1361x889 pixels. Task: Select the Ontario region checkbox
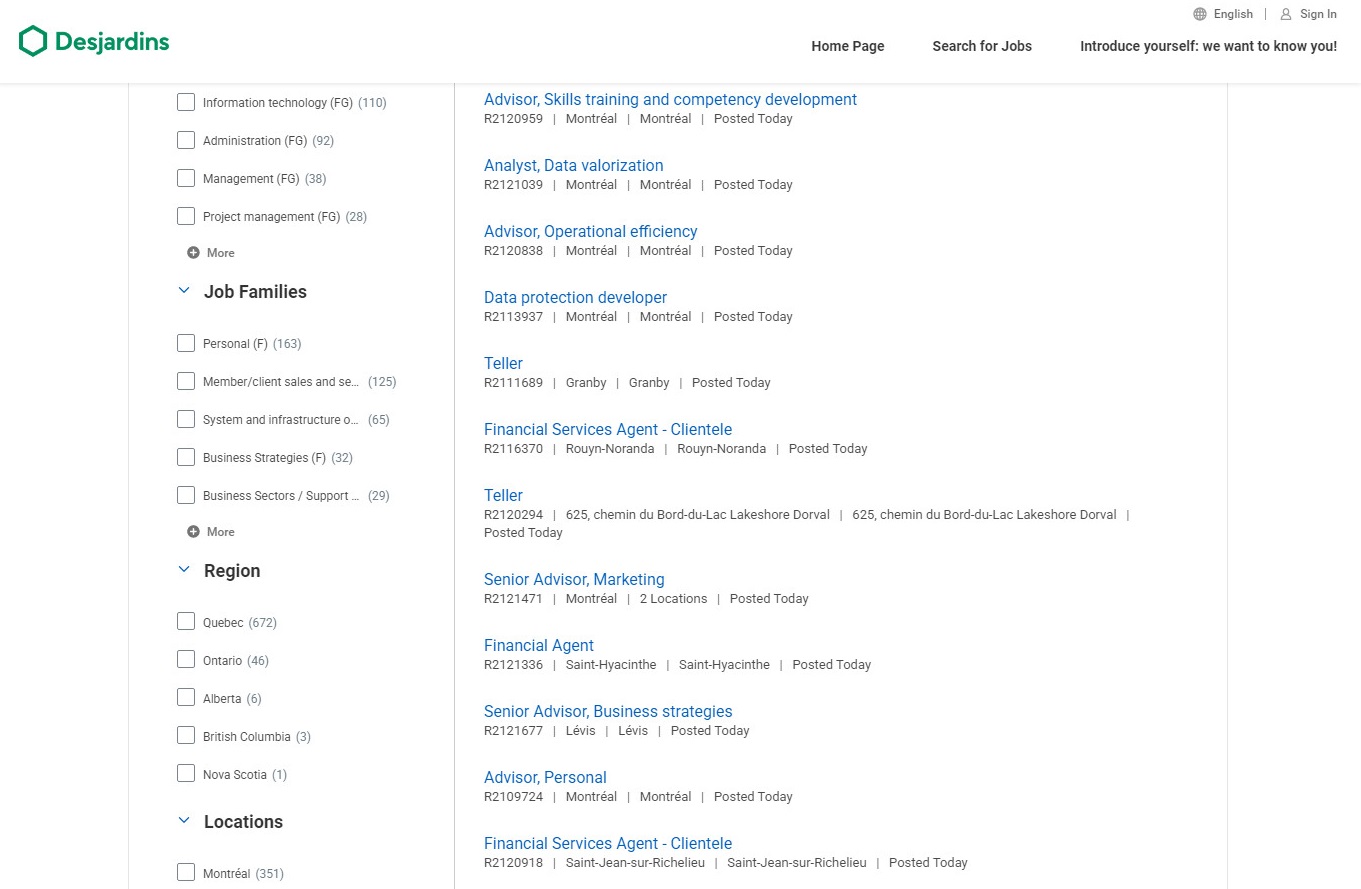(186, 660)
